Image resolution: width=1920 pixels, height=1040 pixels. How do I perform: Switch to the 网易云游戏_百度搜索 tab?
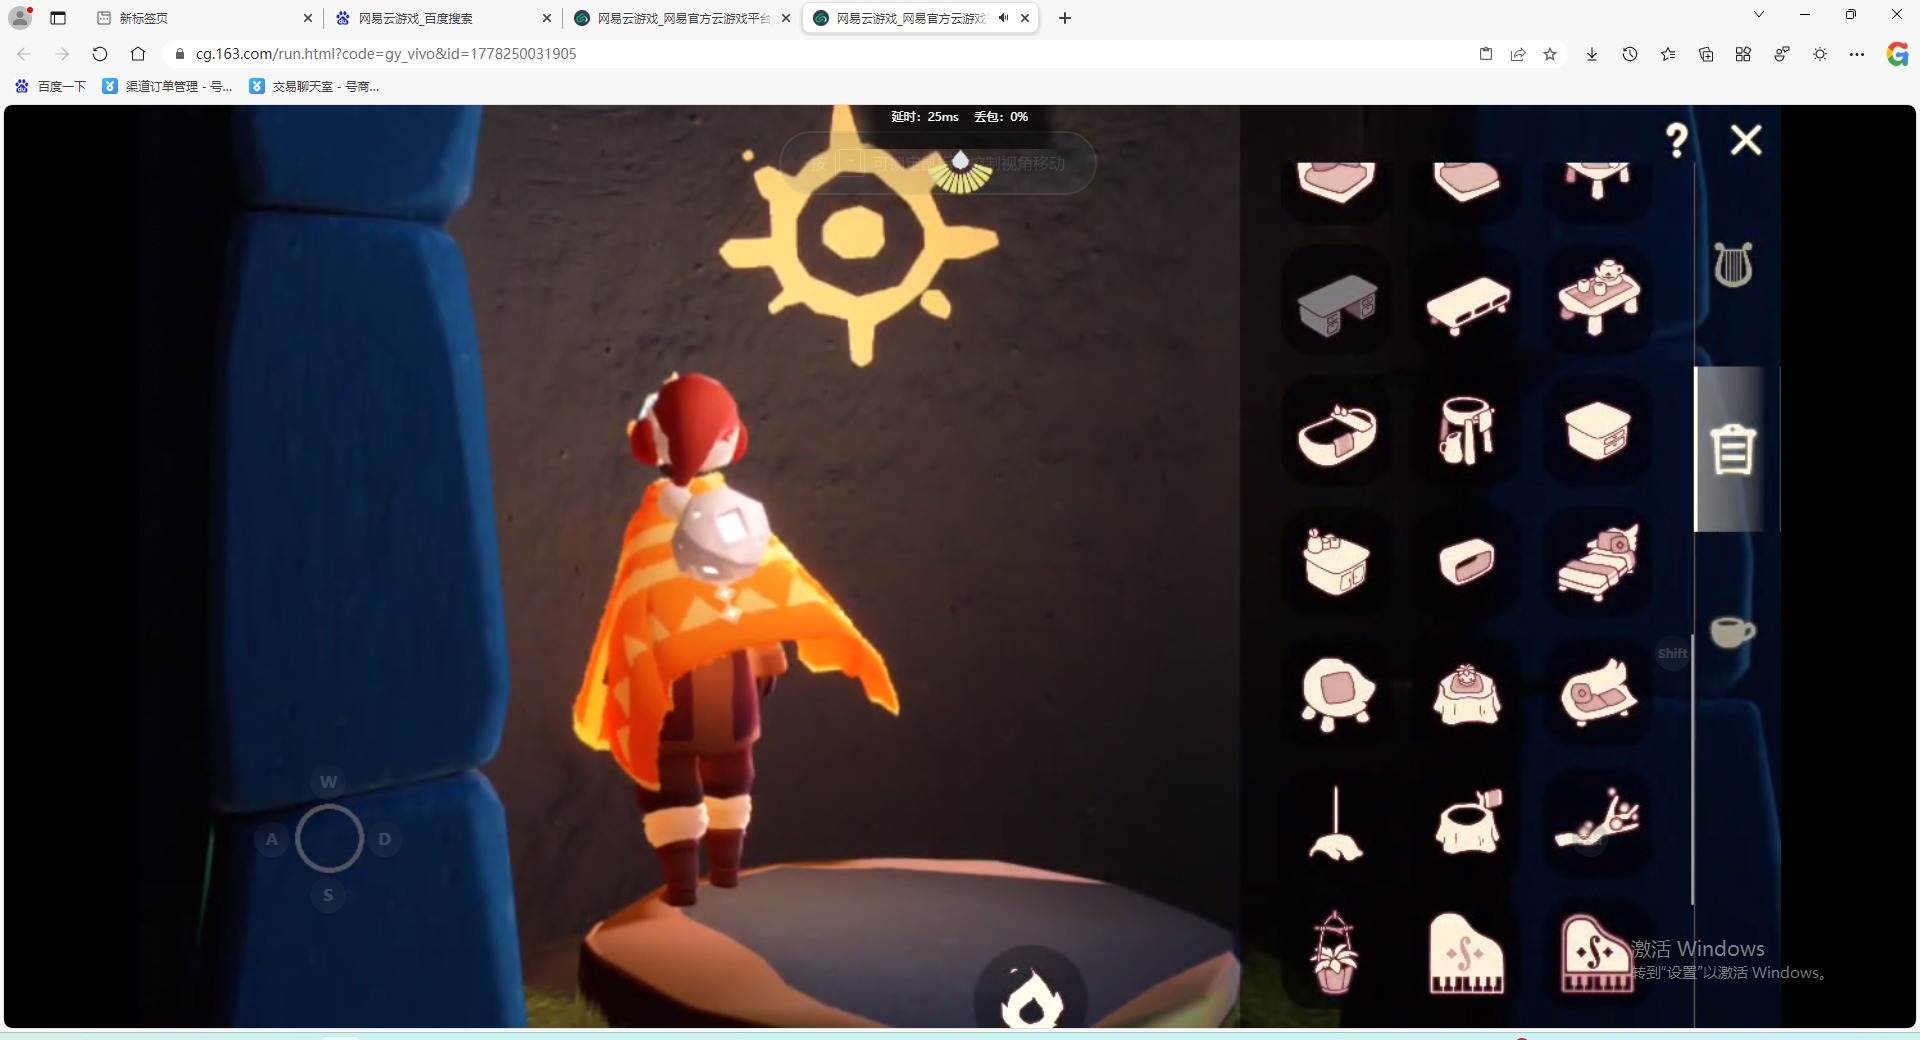(443, 18)
